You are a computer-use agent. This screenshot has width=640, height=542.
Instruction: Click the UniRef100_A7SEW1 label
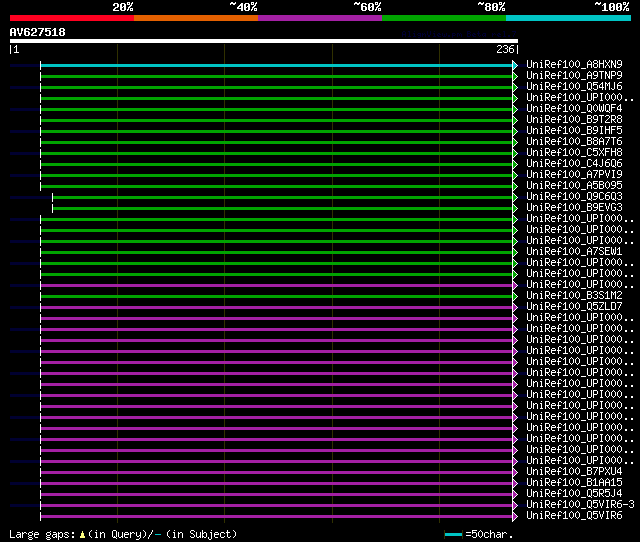click(574, 252)
